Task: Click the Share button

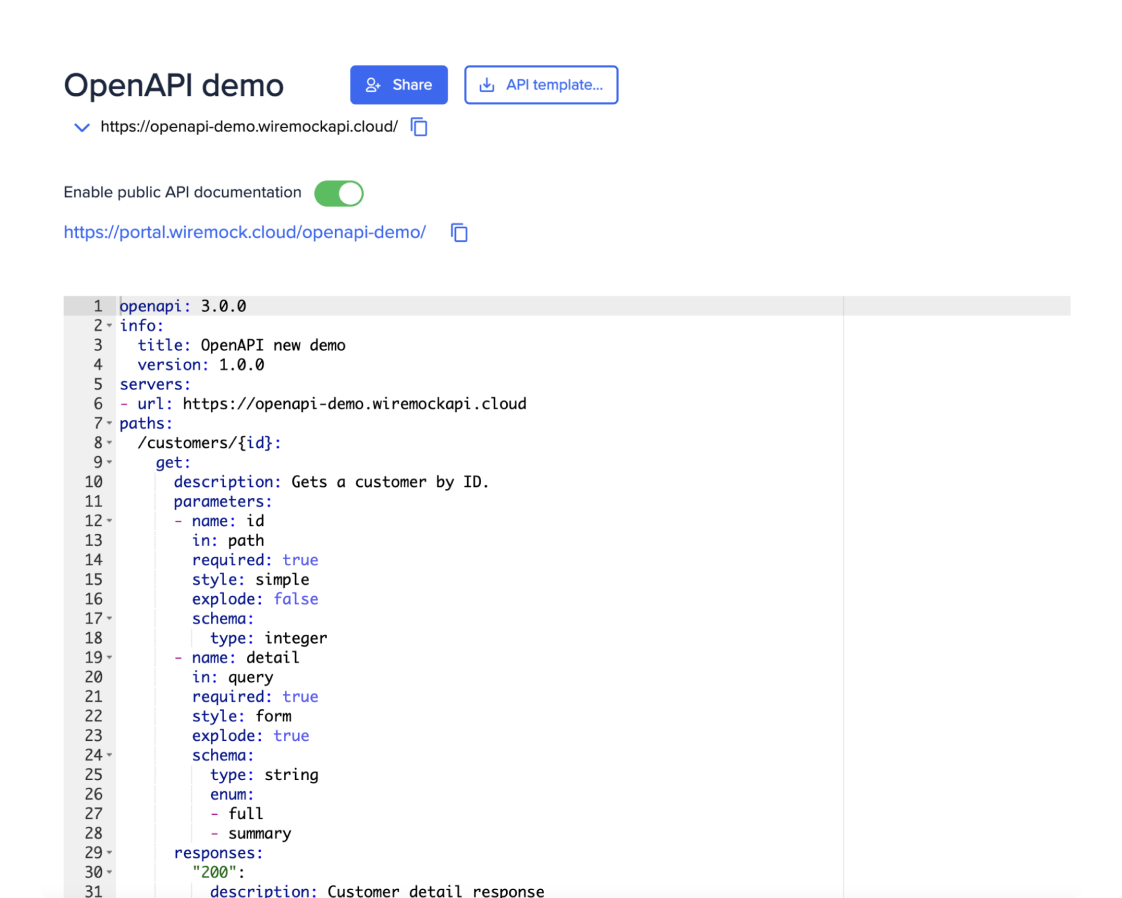Action: (398, 85)
